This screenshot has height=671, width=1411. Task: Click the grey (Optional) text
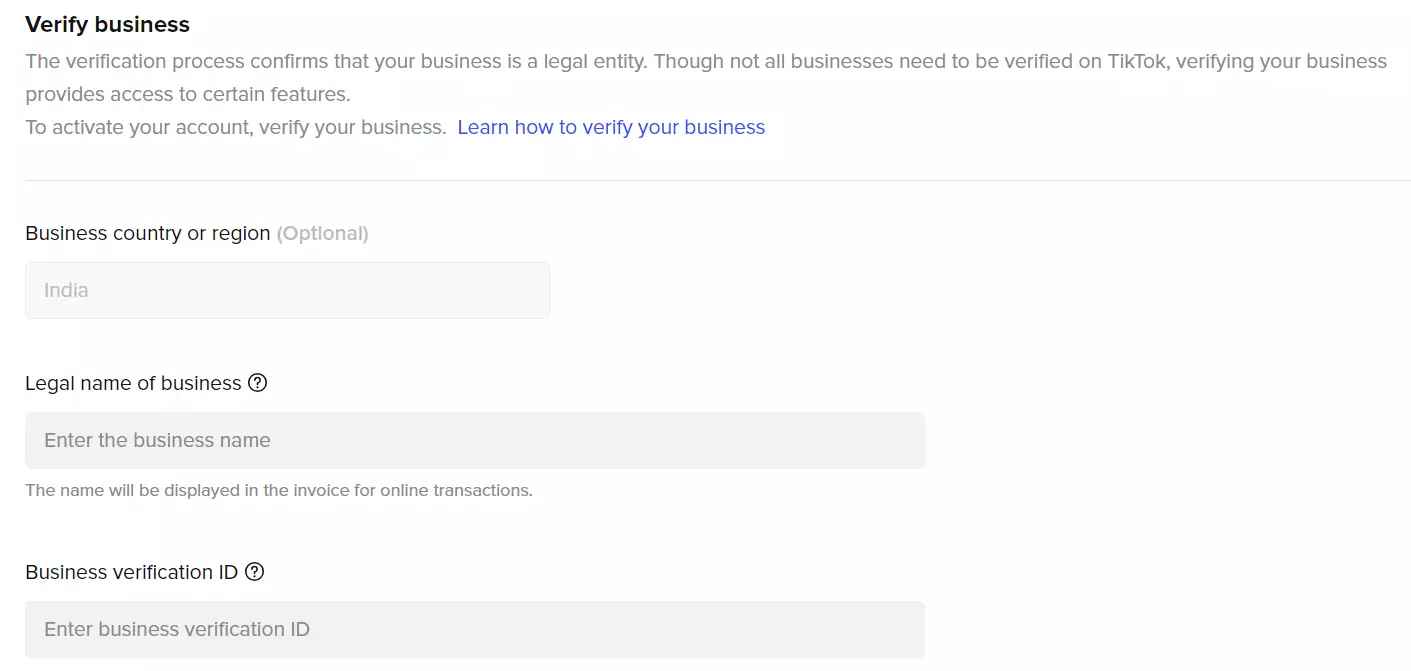(x=322, y=233)
